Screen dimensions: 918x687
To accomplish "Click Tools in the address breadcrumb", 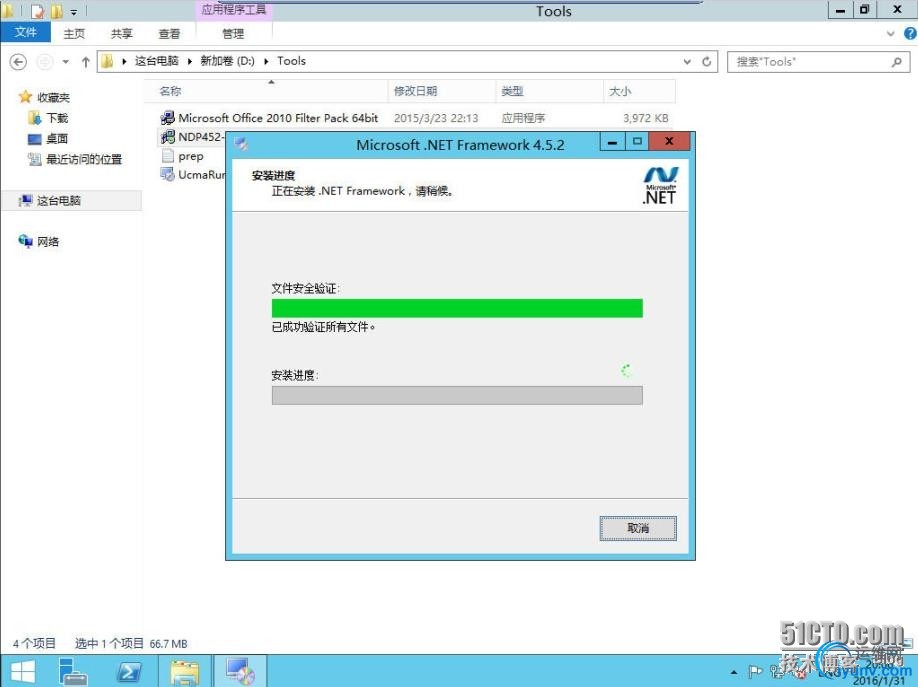I will [292, 61].
